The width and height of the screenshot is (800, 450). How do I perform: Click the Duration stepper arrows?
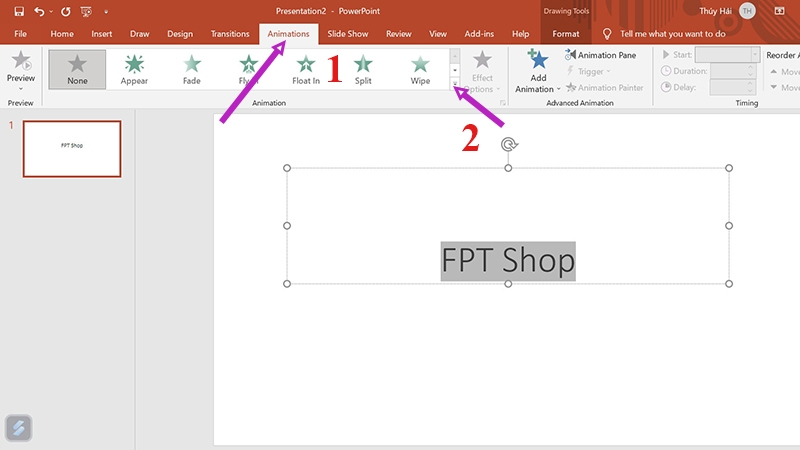tap(751, 71)
